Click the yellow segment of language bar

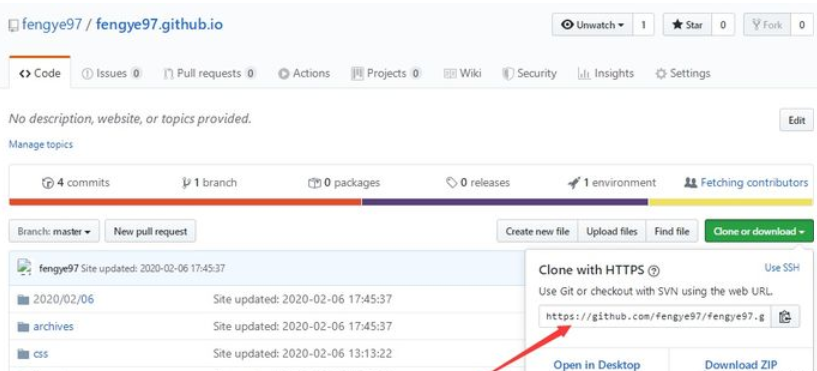click(731, 202)
